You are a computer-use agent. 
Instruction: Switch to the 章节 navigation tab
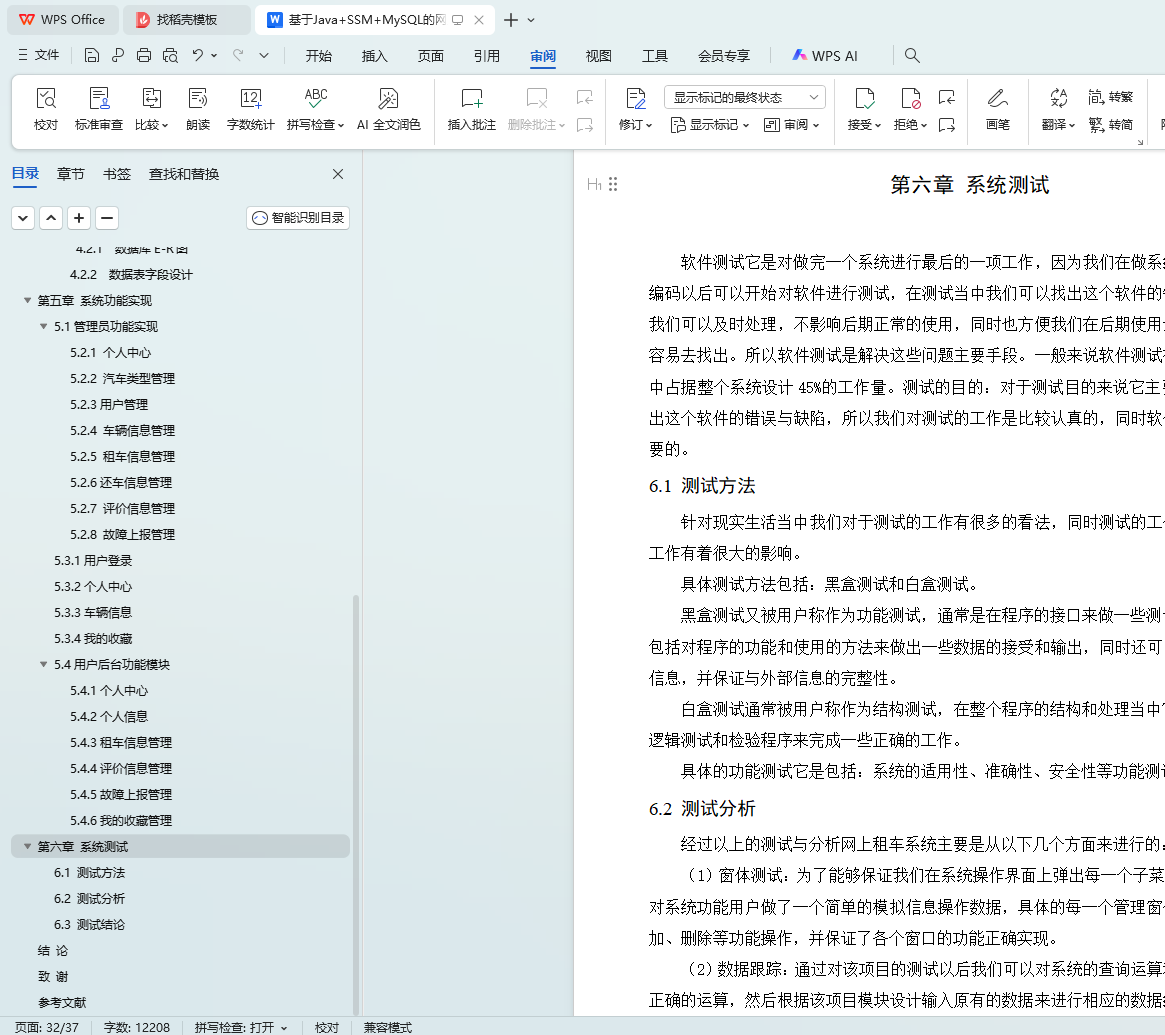click(x=71, y=174)
